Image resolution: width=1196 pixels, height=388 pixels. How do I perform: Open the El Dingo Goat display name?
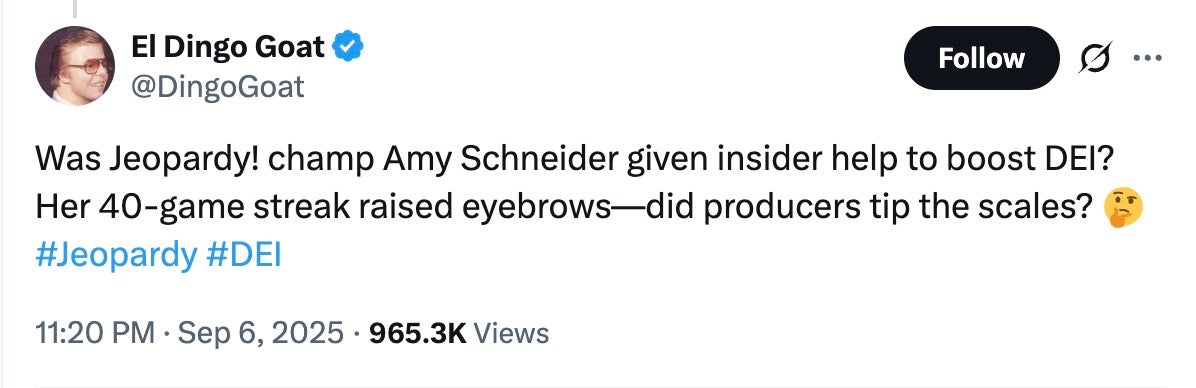(228, 48)
